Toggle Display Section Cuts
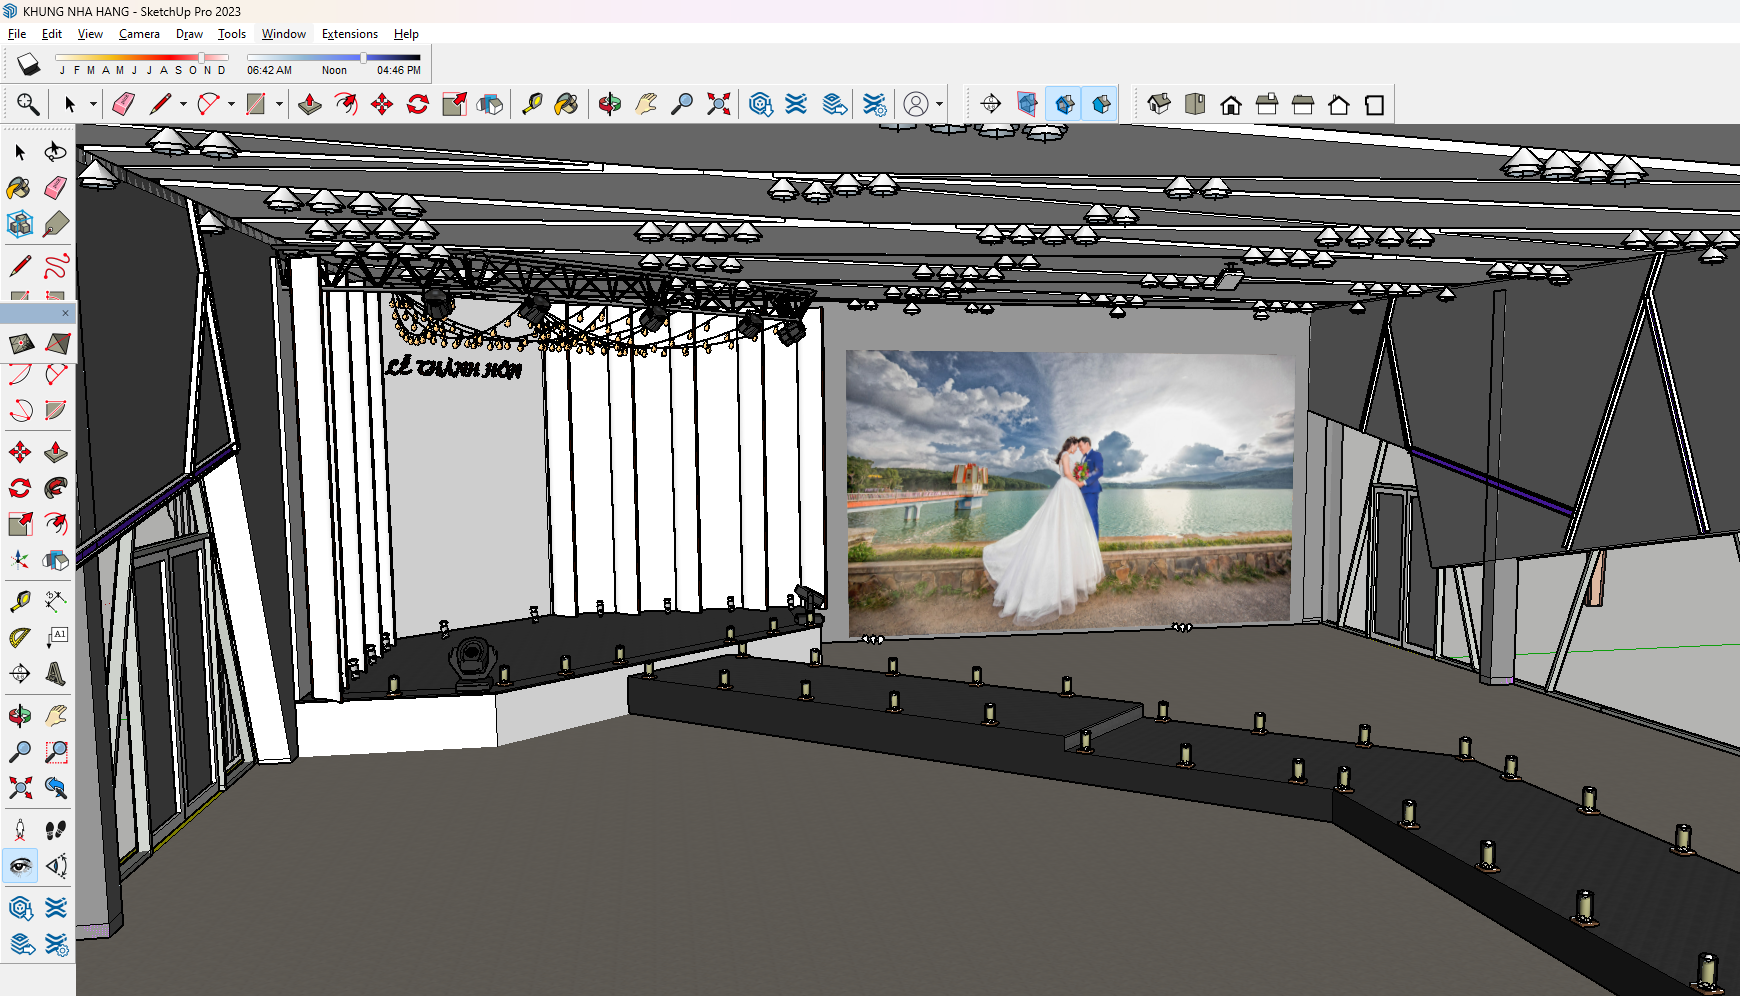 coord(1065,104)
